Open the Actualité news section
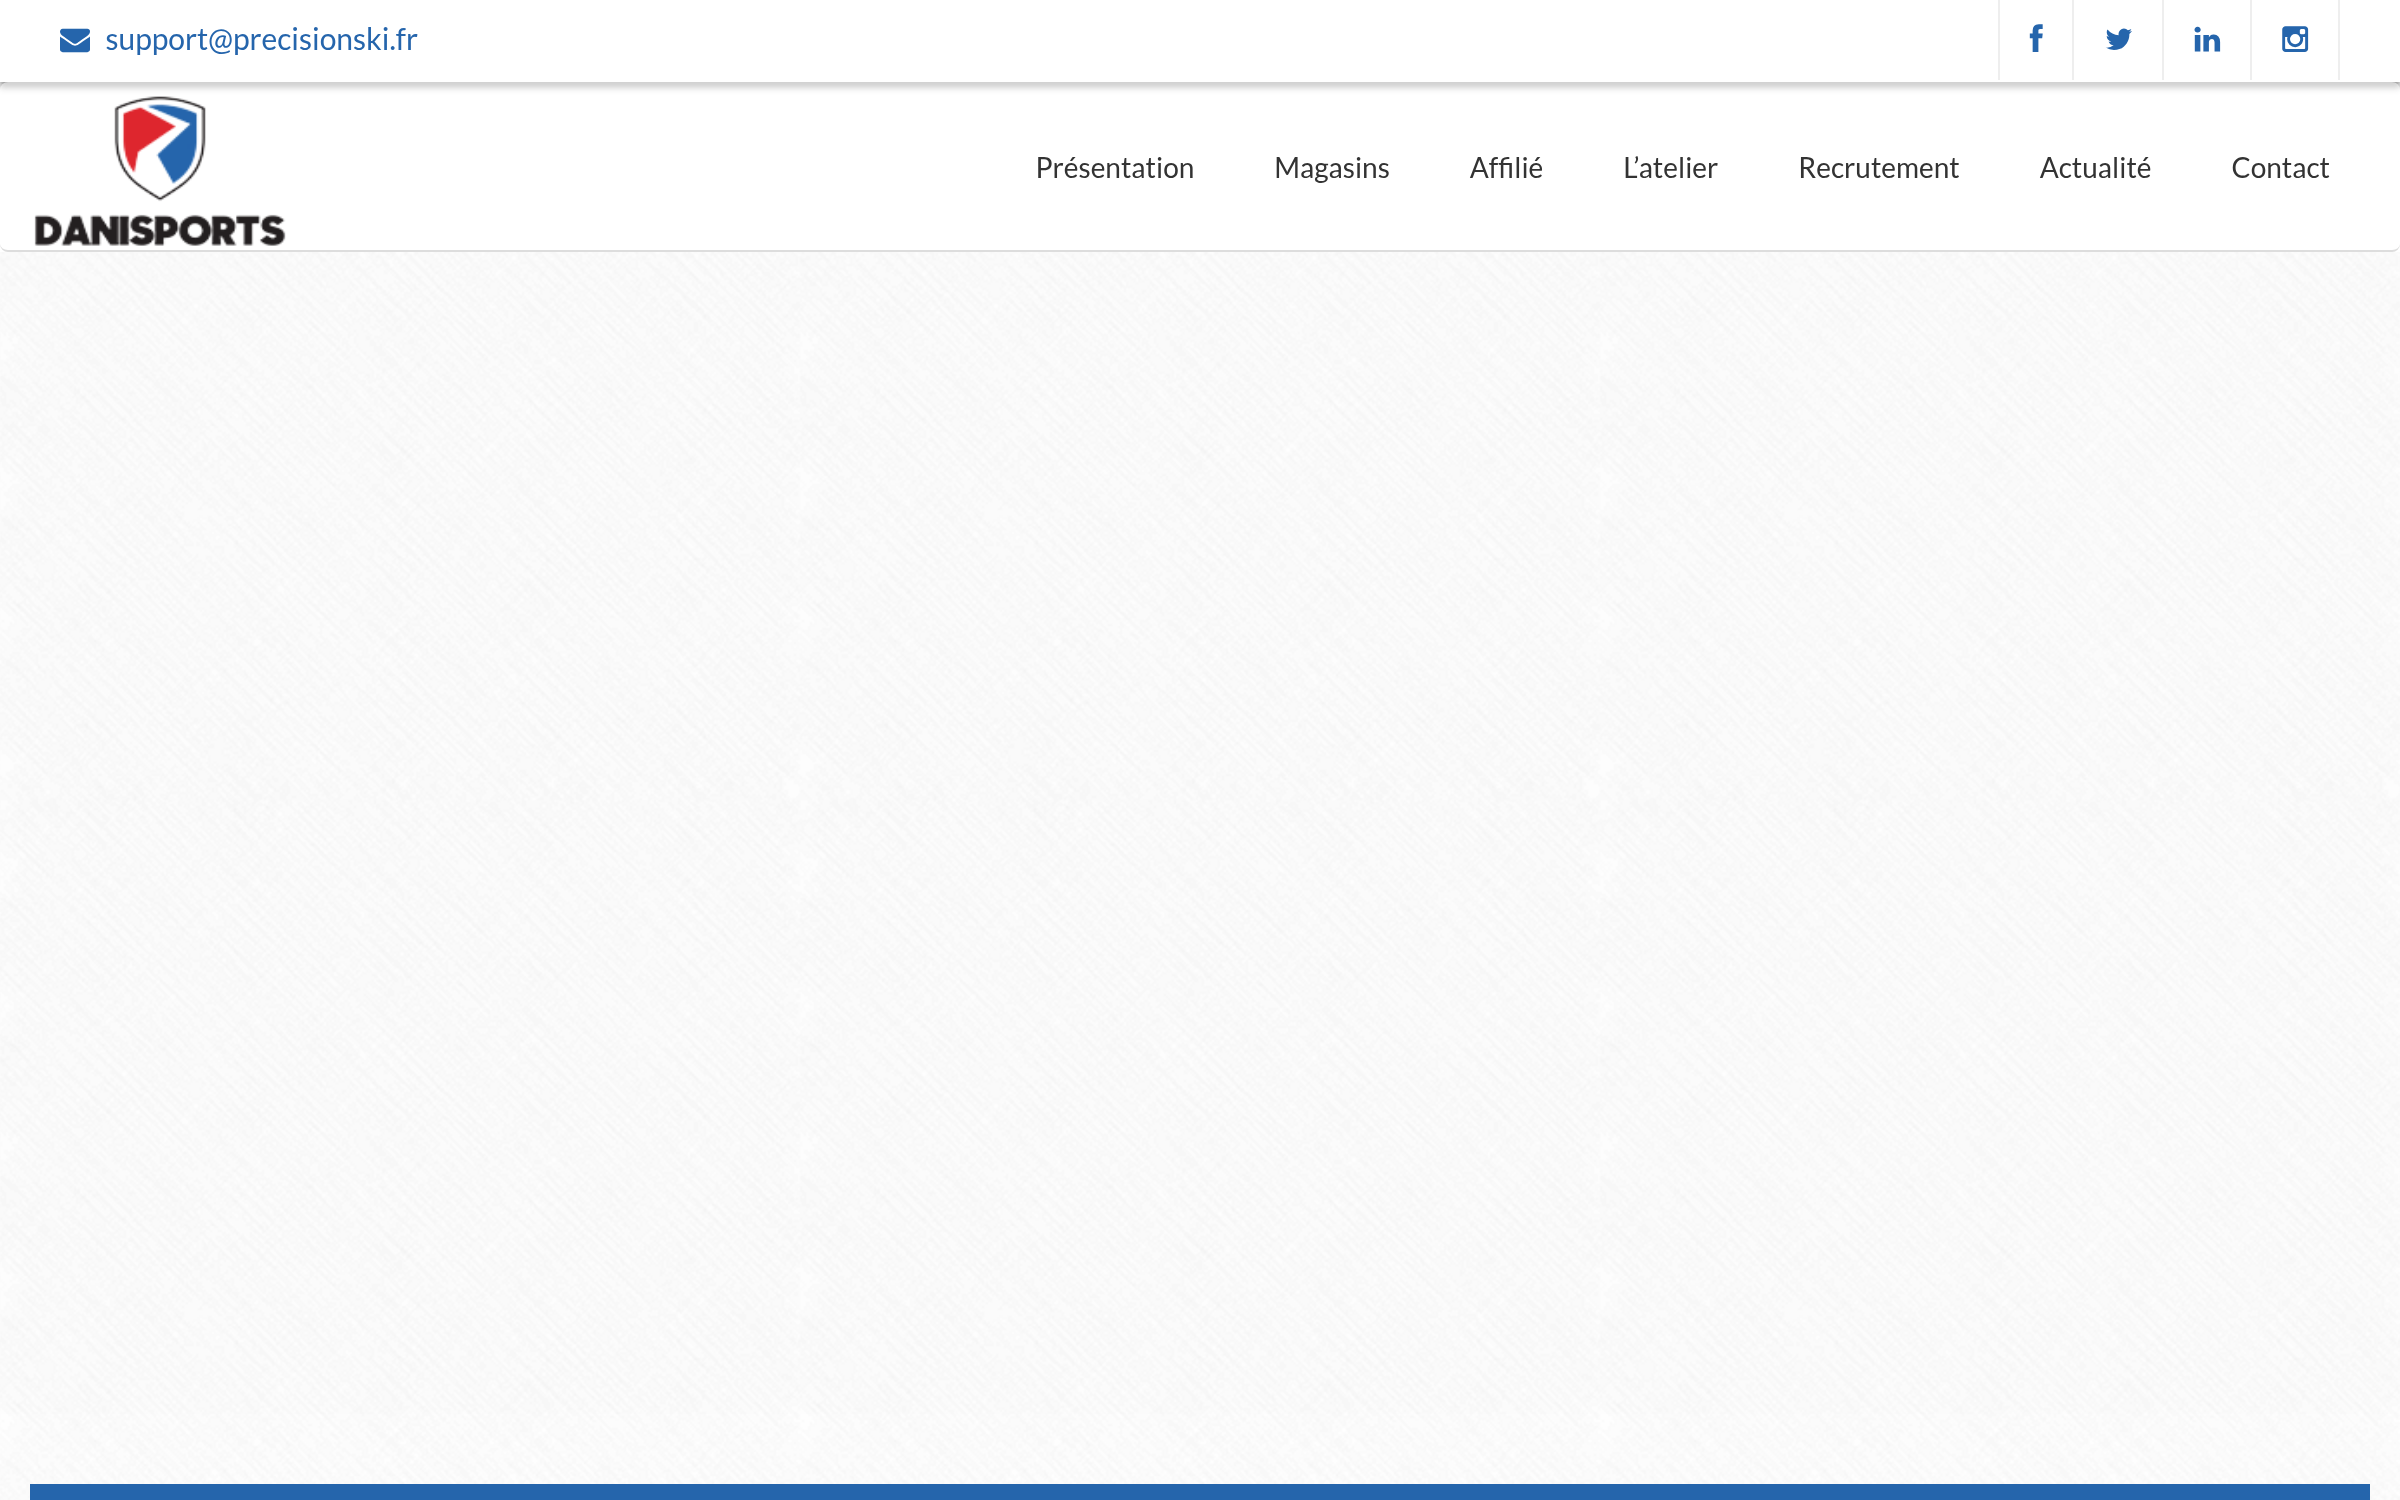Image resolution: width=2400 pixels, height=1500 pixels. (2095, 168)
